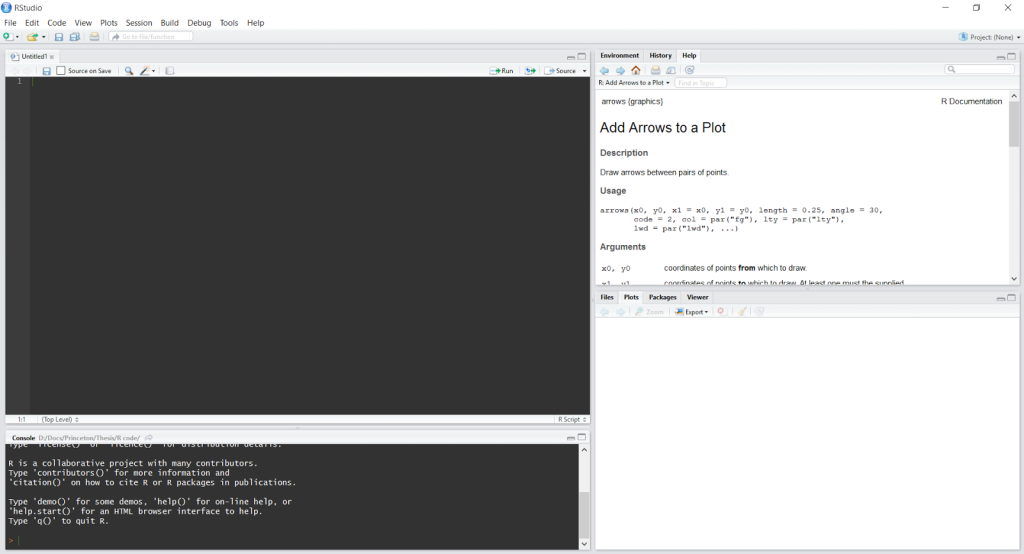Click the Help pane vertical scrollbar
This screenshot has height=554, width=1024.
click(x=1014, y=189)
